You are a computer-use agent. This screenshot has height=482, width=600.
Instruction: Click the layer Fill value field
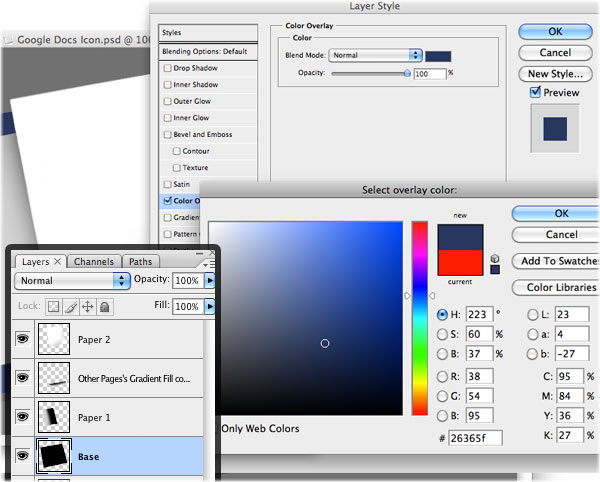click(188, 306)
